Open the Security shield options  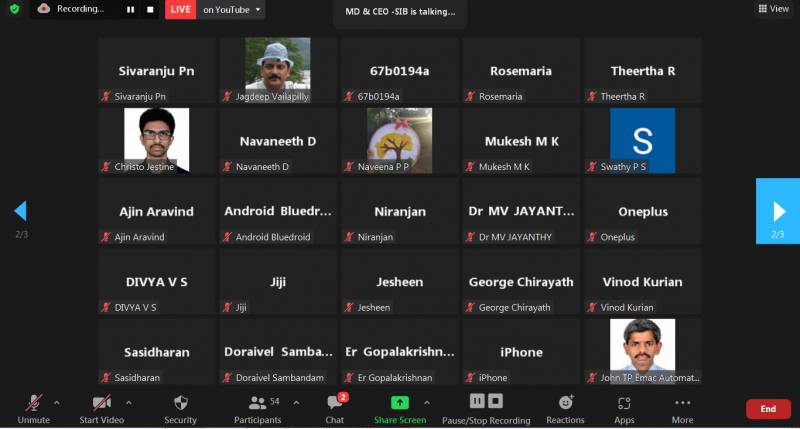tap(180, 408)
